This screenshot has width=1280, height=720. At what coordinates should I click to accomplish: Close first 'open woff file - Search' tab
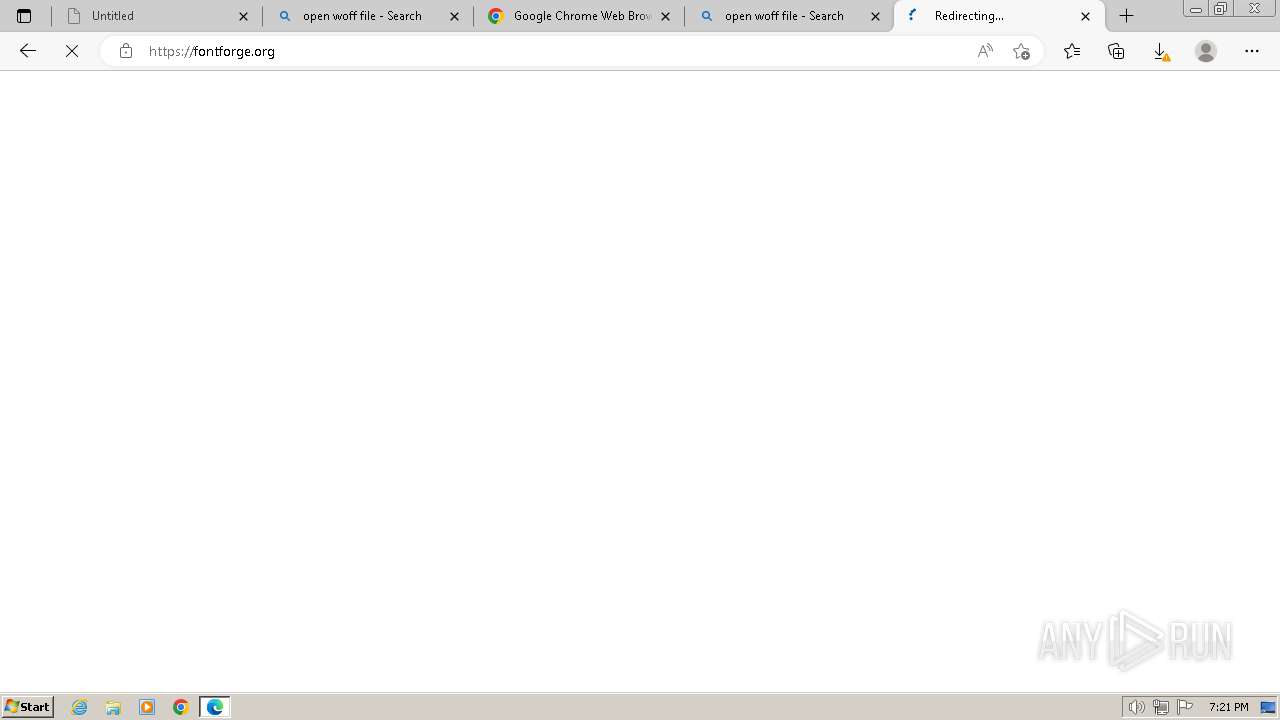454,16
